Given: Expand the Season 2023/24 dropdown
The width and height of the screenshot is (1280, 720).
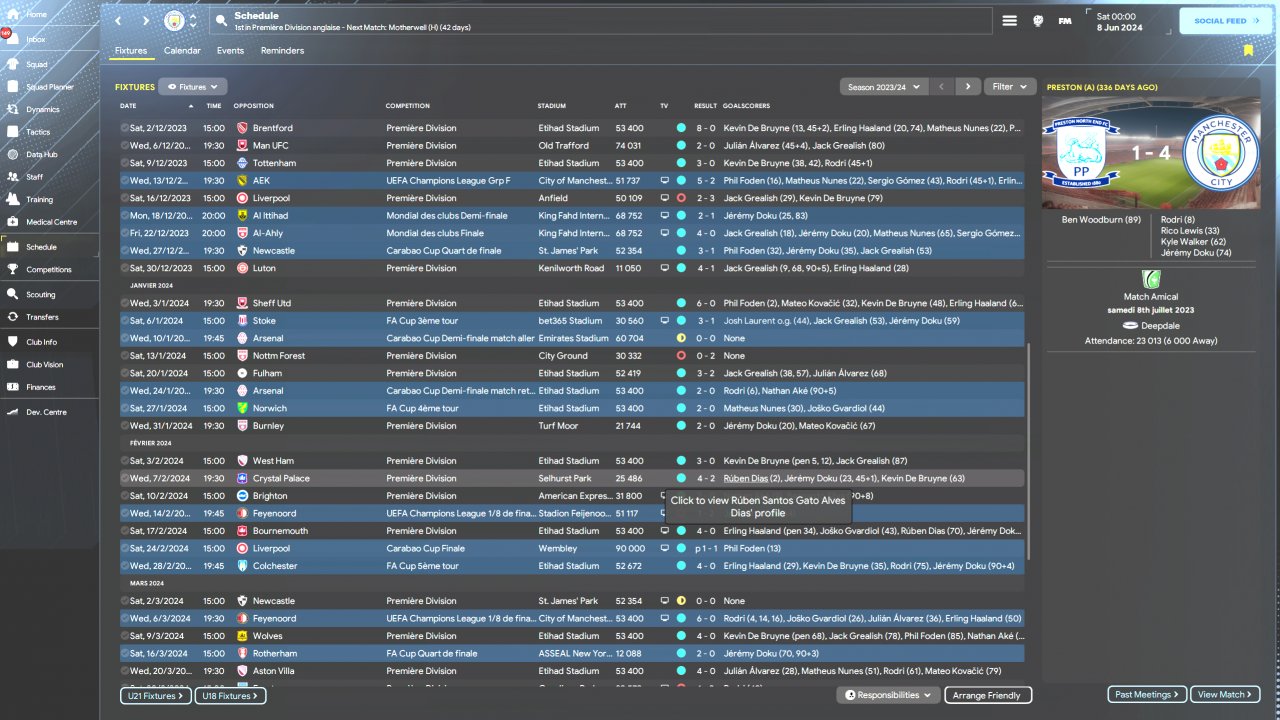Looking at the screenshot, I should pyautogui.click(x=884, y=87).
